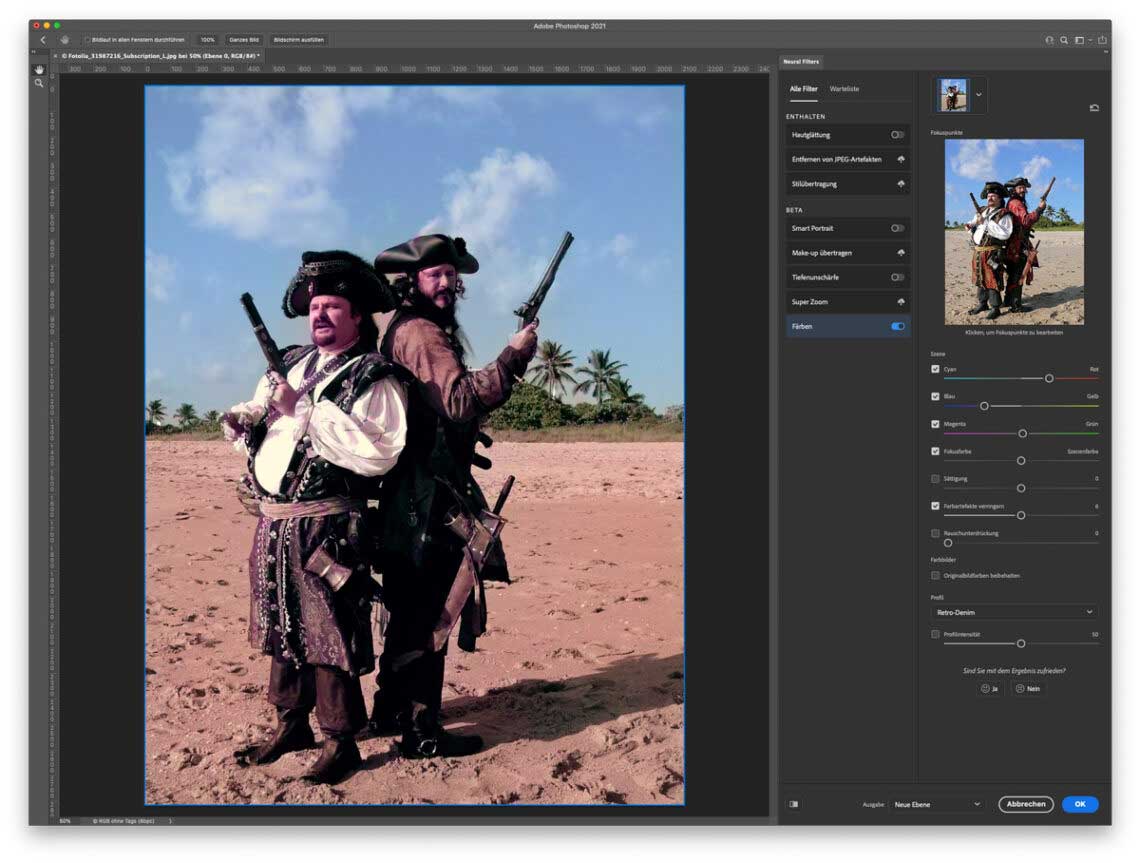This screenshot has height=863, width=1140.
Task: Download the Make-up übertragen filter
Action: coord(900,253)
